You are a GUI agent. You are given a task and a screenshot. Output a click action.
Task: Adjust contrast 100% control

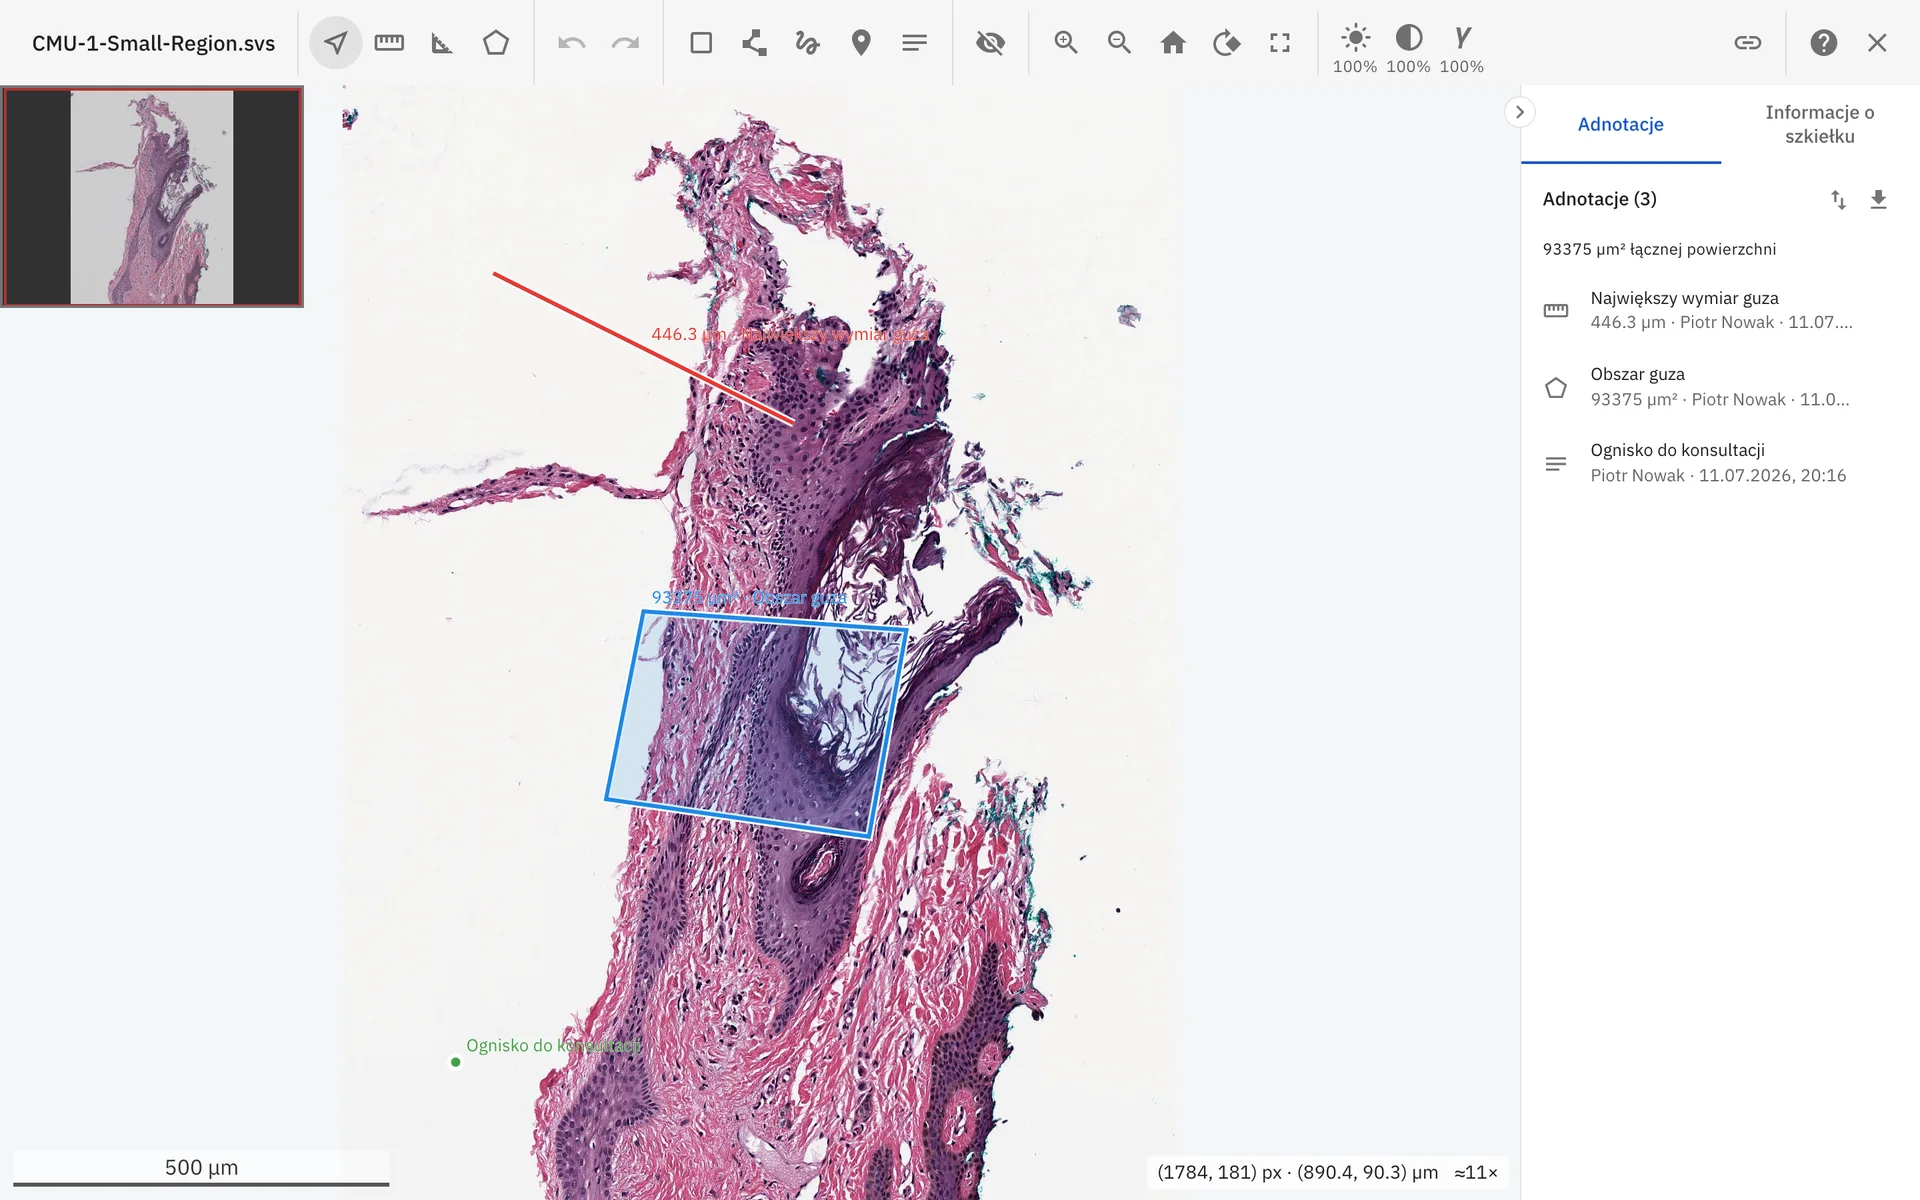1408,49
